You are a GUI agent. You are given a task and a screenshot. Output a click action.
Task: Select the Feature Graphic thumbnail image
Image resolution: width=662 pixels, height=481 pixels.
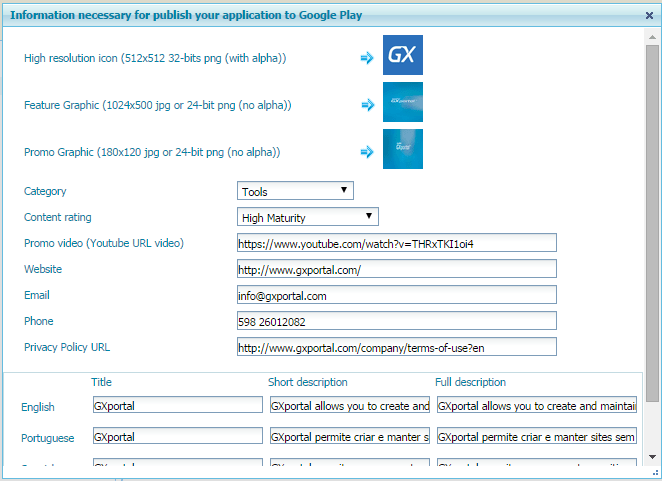pyautogui.click(x=403, y=102)
